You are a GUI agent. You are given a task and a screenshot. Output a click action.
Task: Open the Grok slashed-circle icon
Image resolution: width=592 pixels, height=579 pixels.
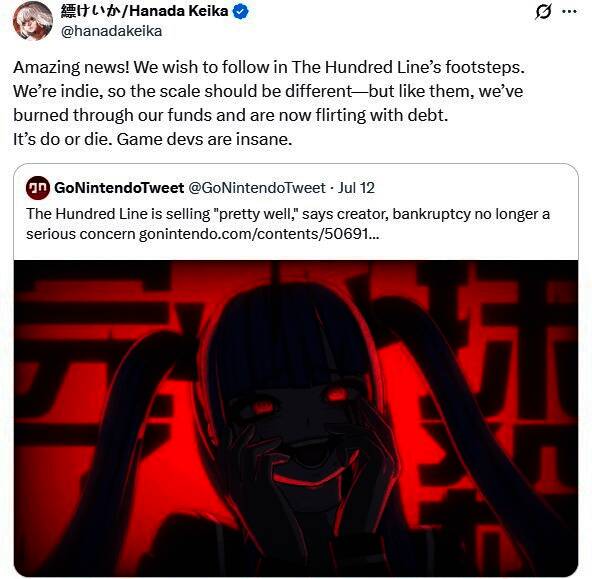pyautogui.click(x=543, y=12)
